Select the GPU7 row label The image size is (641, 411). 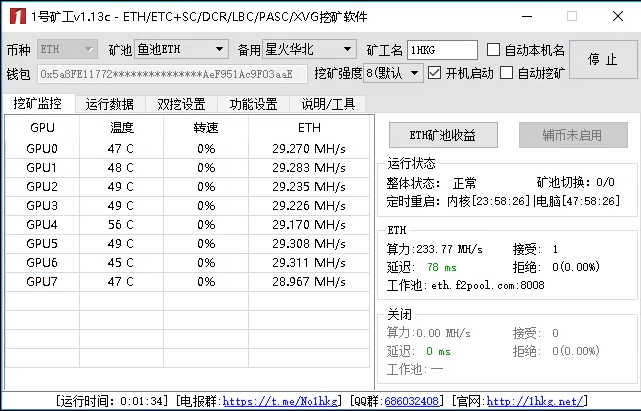tap(42, 281)
